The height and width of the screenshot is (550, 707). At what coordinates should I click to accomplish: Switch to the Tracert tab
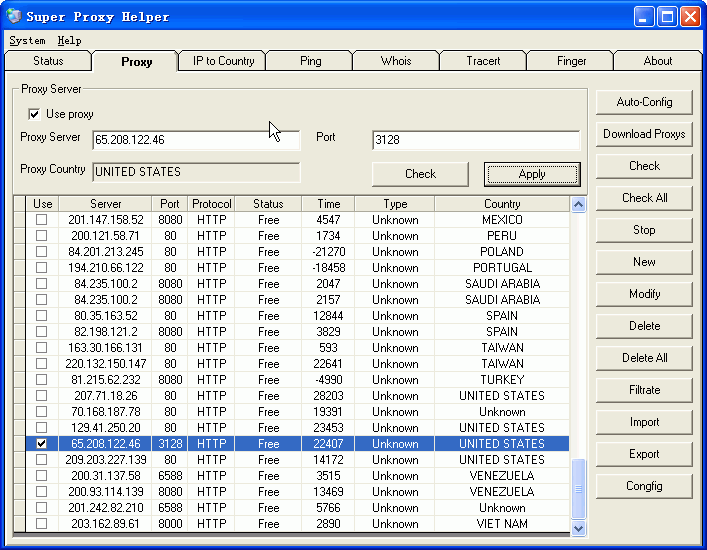pos(483,61)
